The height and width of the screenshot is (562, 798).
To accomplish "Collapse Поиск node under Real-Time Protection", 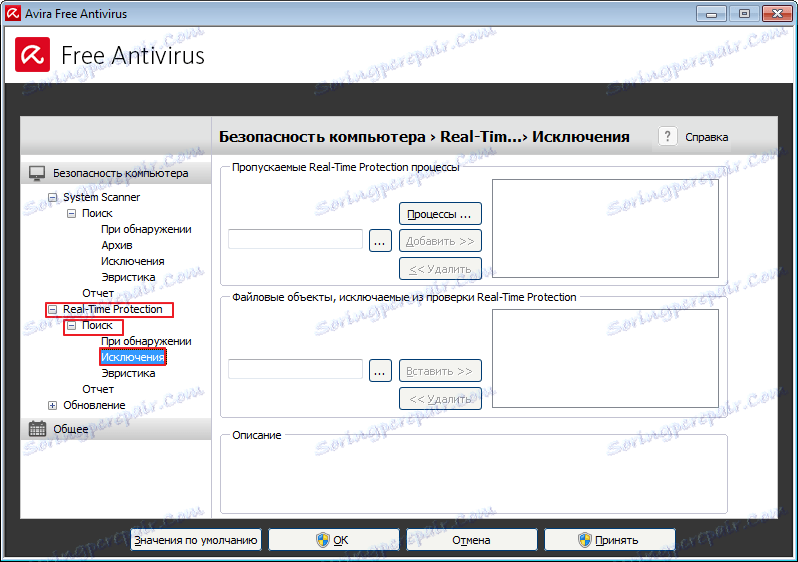I will coord(72,325).
